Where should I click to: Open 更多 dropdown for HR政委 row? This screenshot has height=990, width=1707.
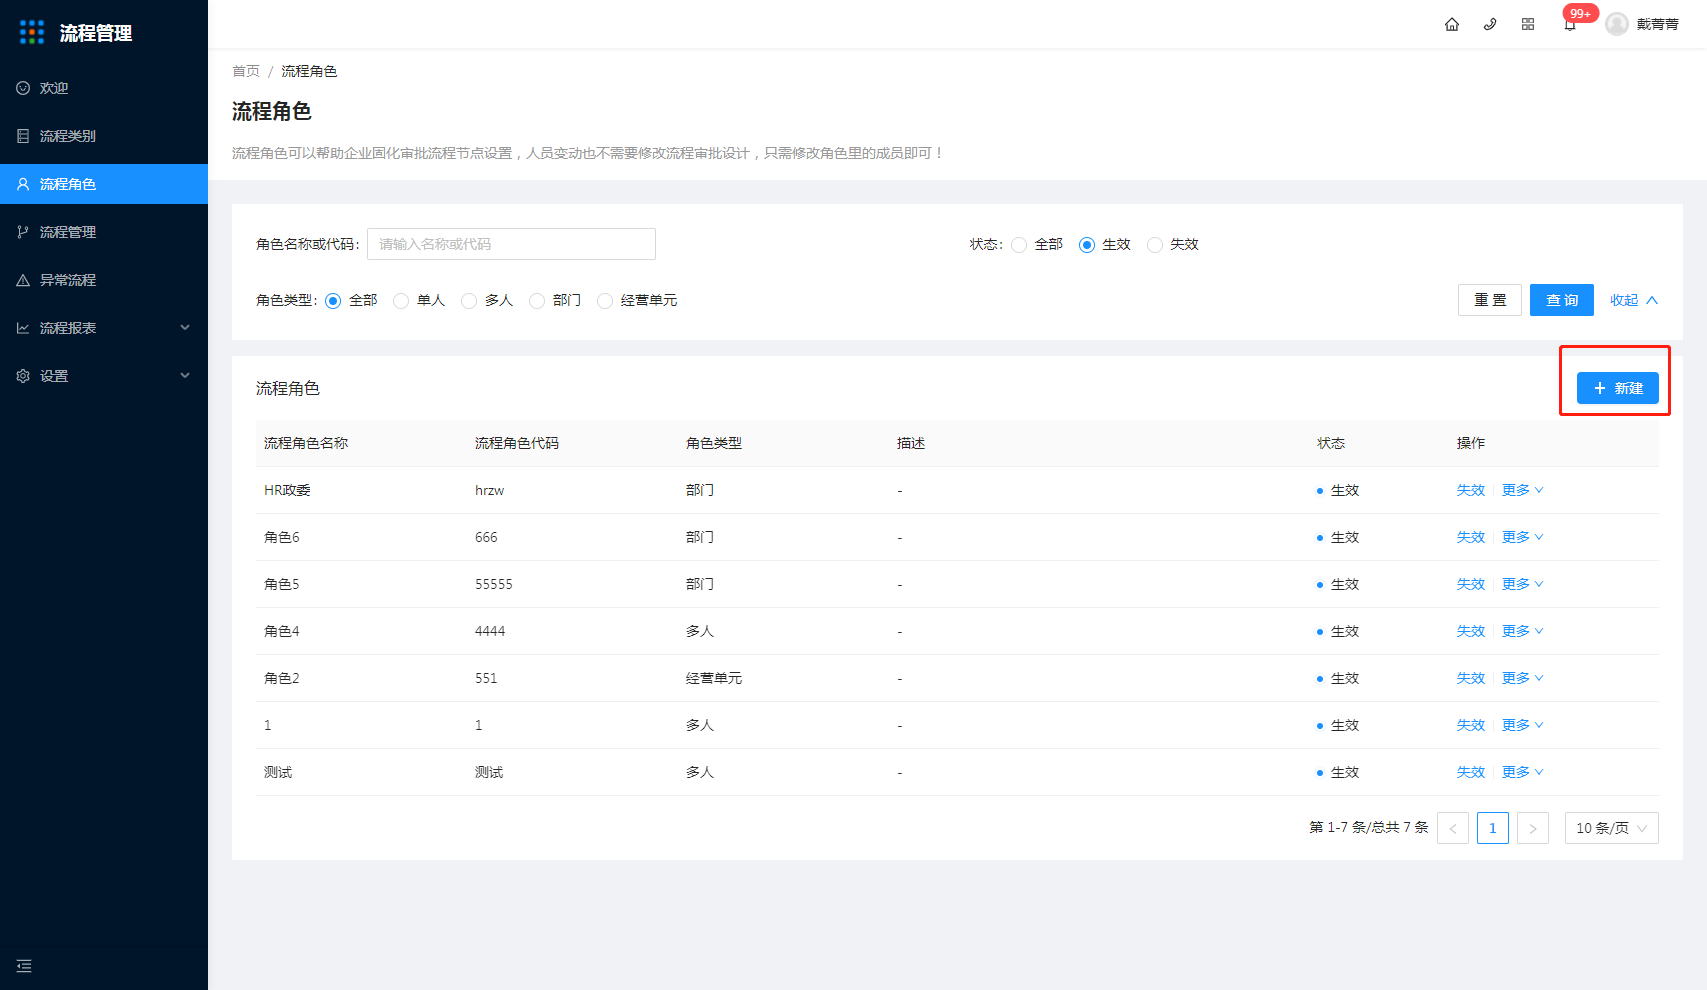(1523, 490)
